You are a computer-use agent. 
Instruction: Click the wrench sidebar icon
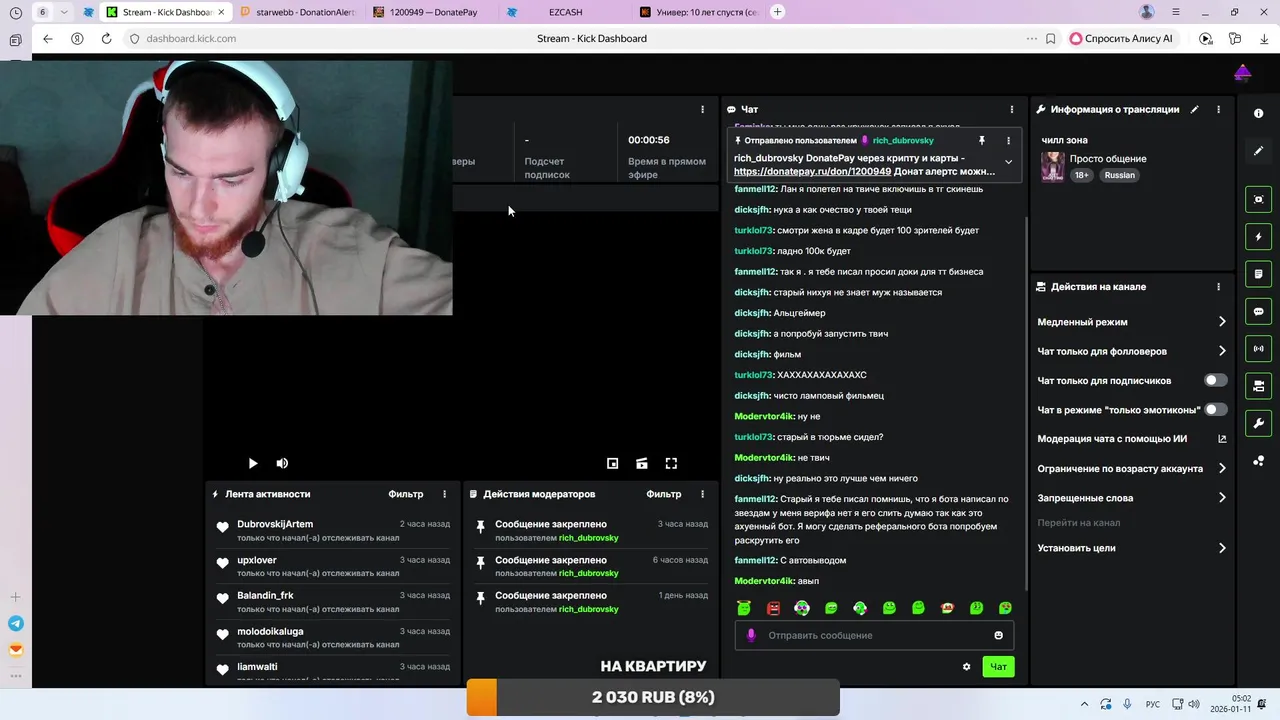pyautogui.click(x=1258, y=423)
